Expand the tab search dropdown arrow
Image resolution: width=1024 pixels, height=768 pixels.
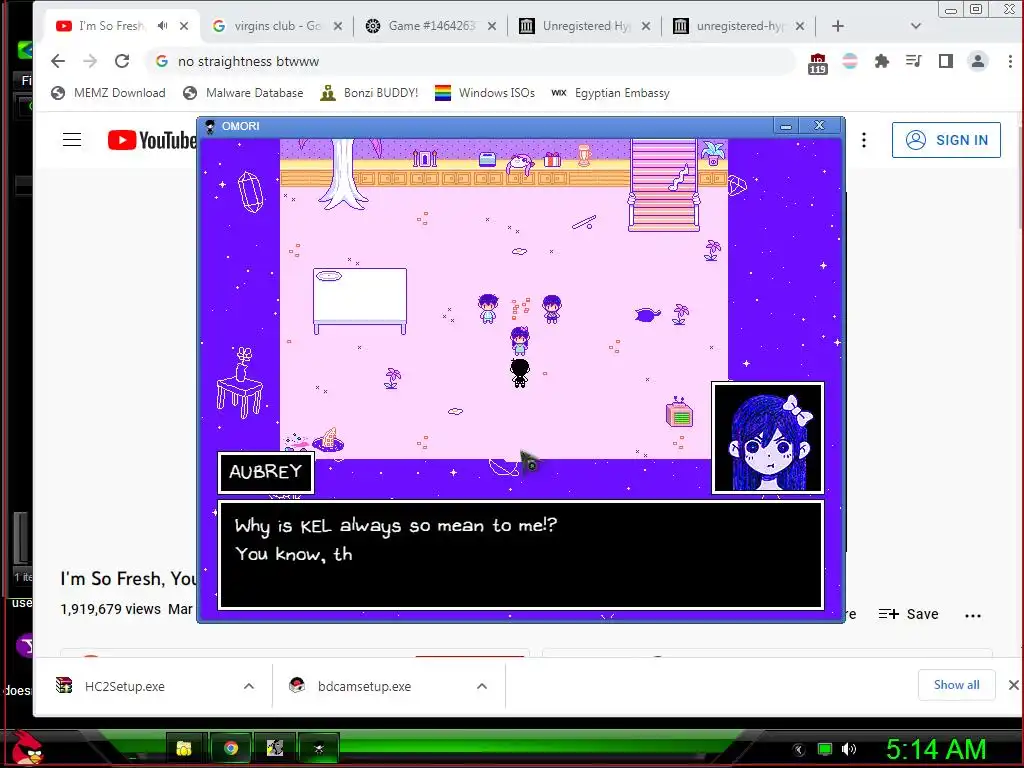pyautogui.click(x=916, y=26)
